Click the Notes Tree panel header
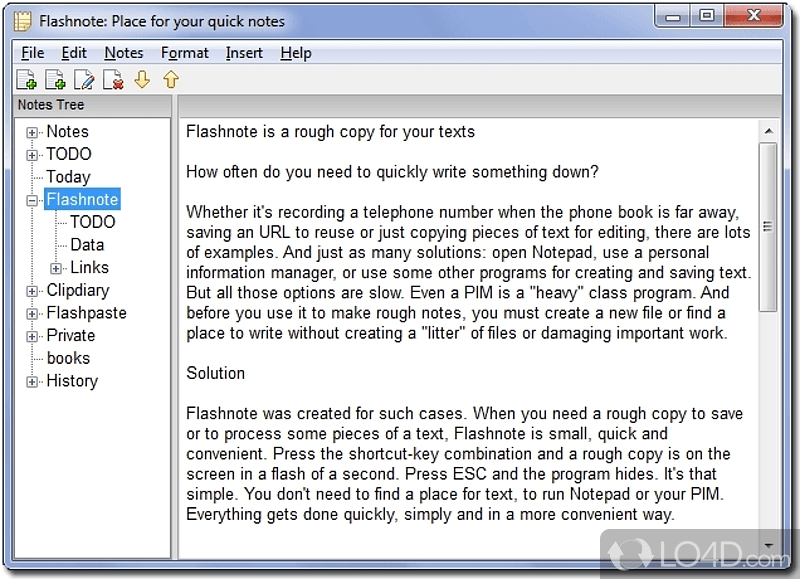 click(x=92, y=105)
